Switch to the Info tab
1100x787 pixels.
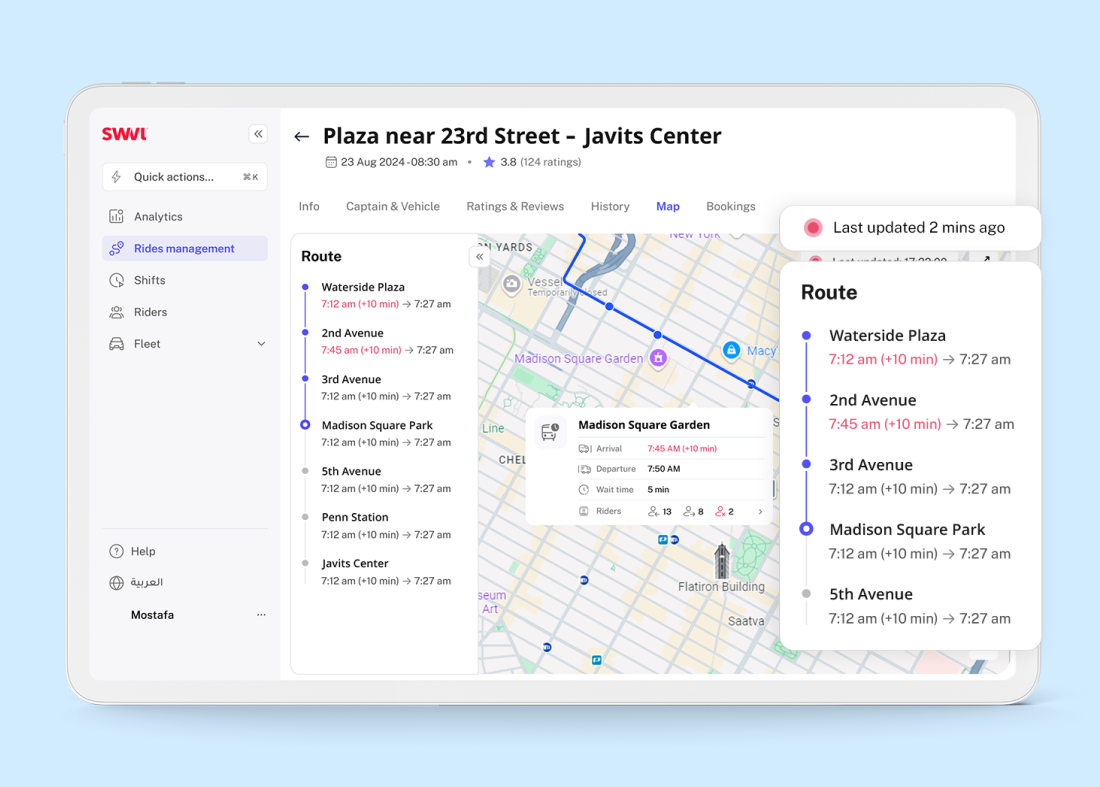click(309, 206)
